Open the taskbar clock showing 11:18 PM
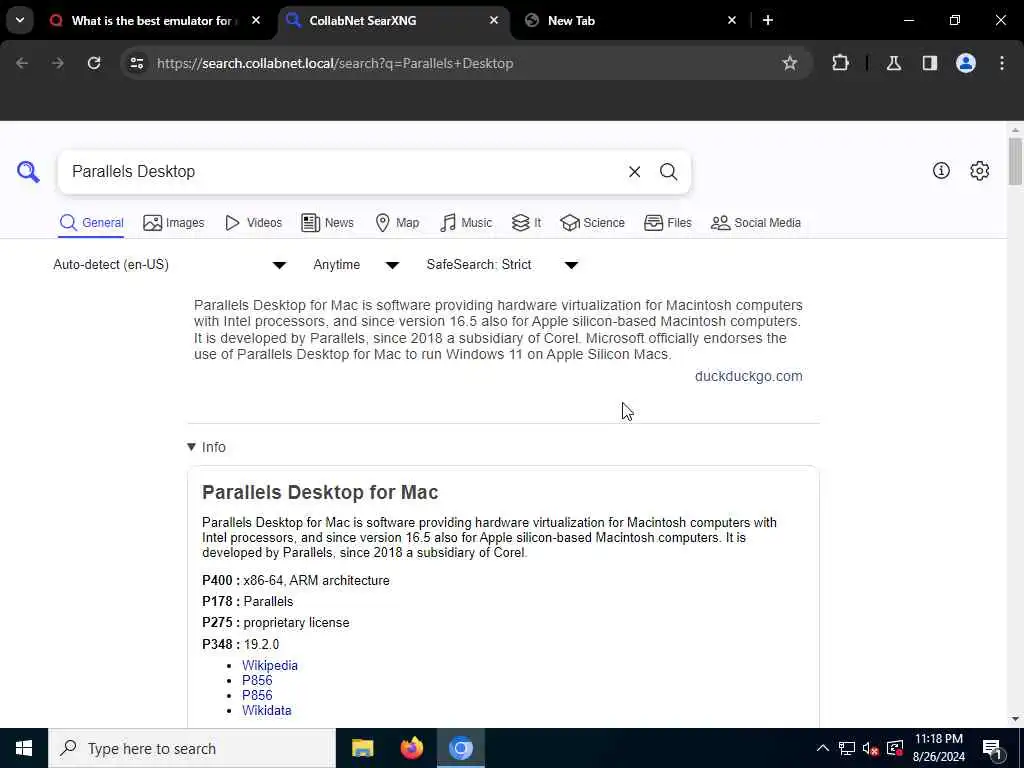Viewport: 1024px width, 768px height. click(x=938, y=748)
